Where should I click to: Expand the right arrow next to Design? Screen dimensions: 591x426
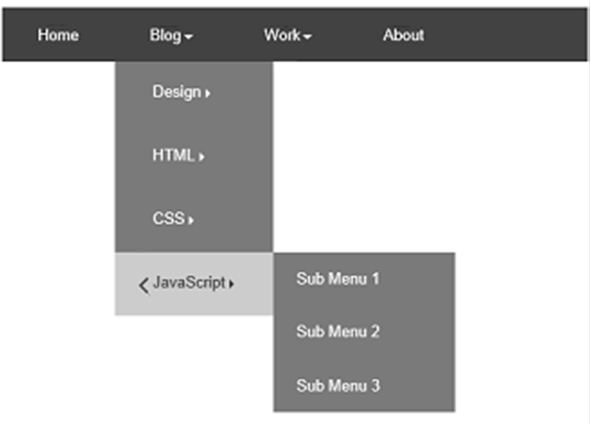click(x=208, y=93)
